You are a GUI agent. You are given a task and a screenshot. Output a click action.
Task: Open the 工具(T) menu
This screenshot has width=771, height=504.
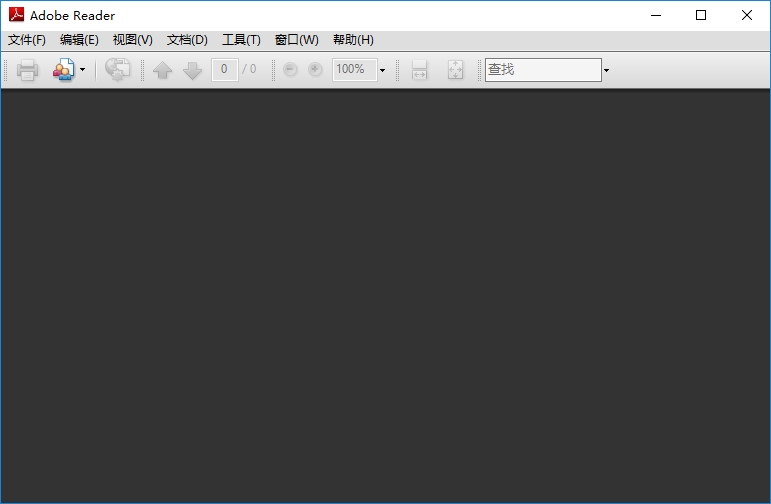click(x=241, y=40)
